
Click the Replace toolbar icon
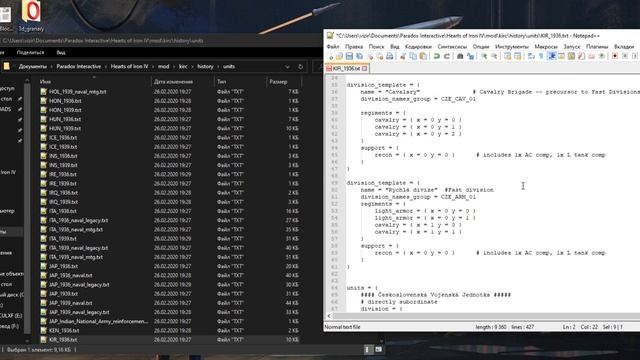[470, 56]
